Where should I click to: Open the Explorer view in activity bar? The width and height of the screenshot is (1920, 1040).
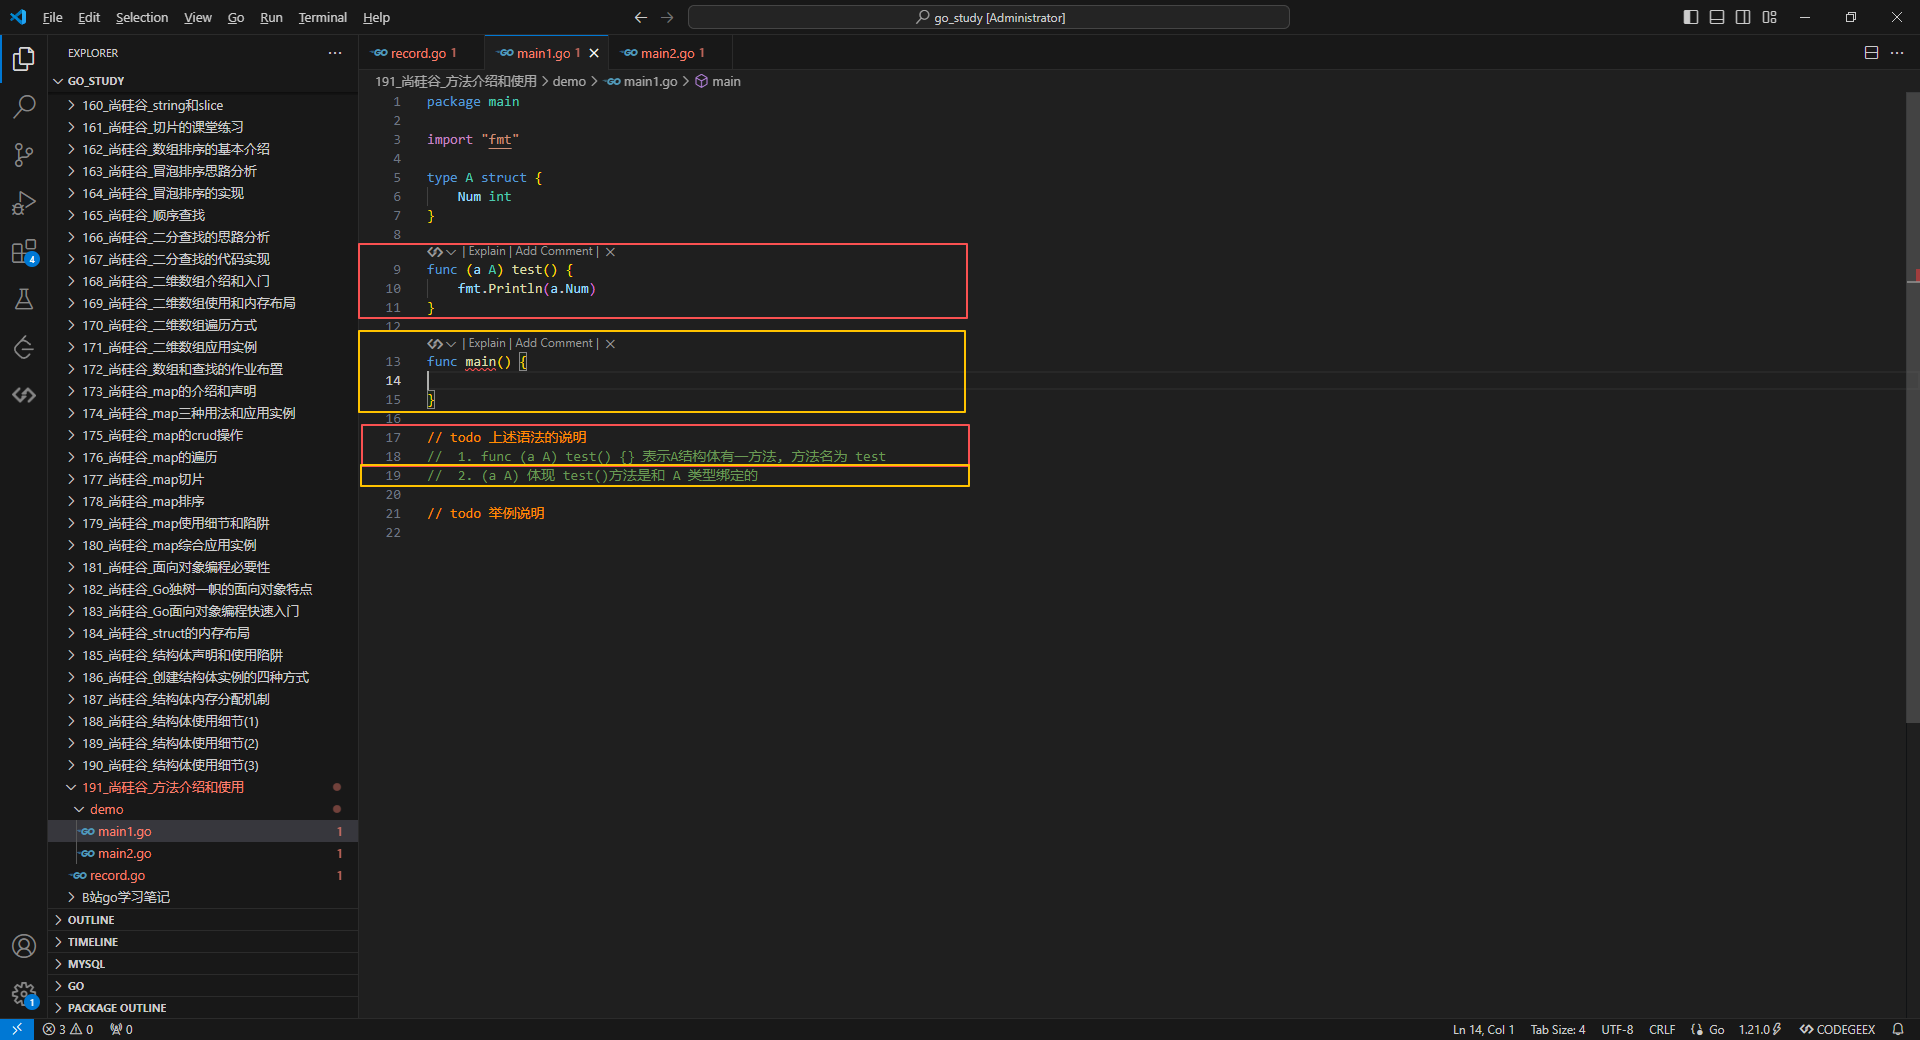[x=24, y=59]
